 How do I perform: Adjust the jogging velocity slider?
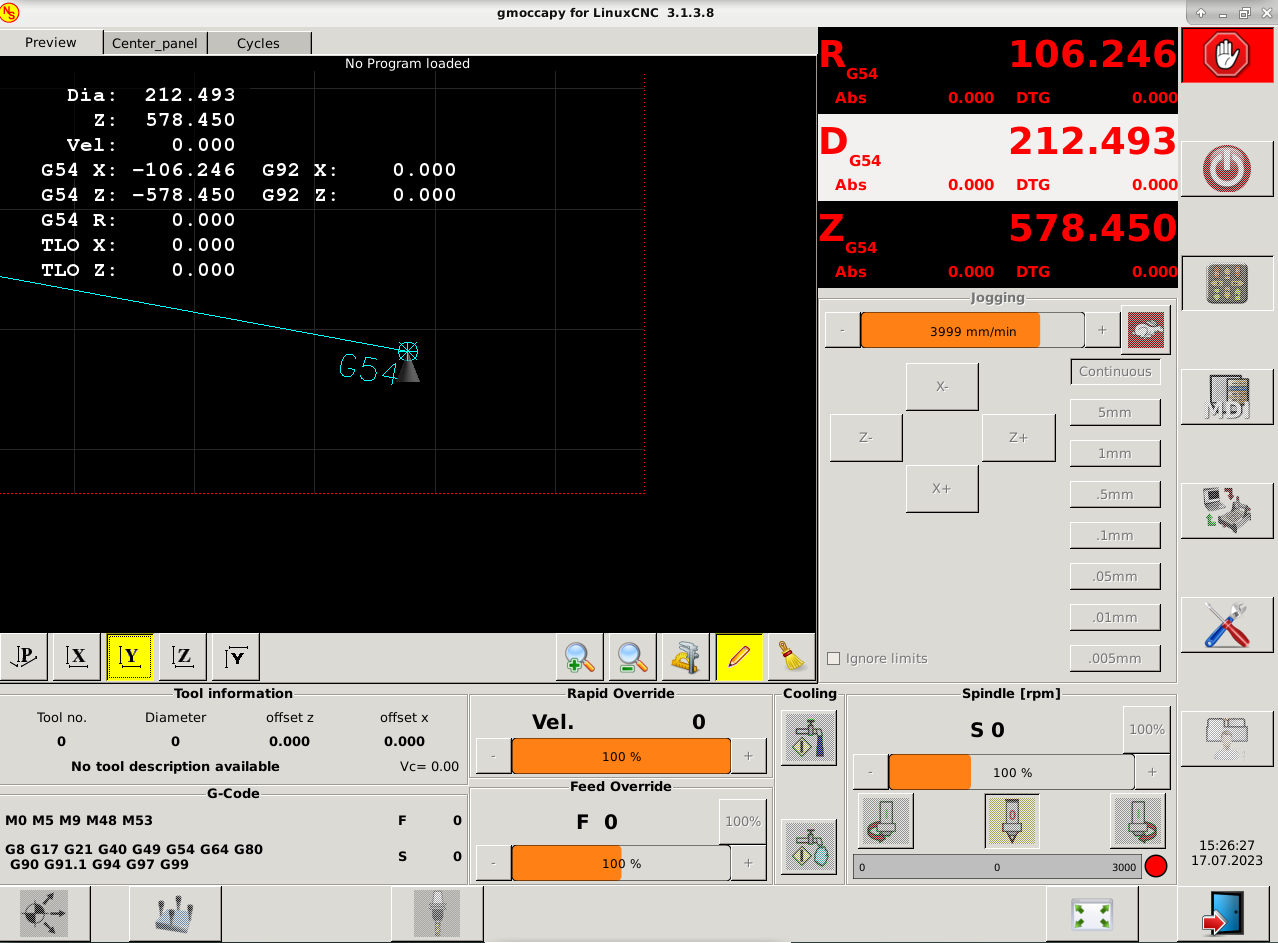click(971, 330)
